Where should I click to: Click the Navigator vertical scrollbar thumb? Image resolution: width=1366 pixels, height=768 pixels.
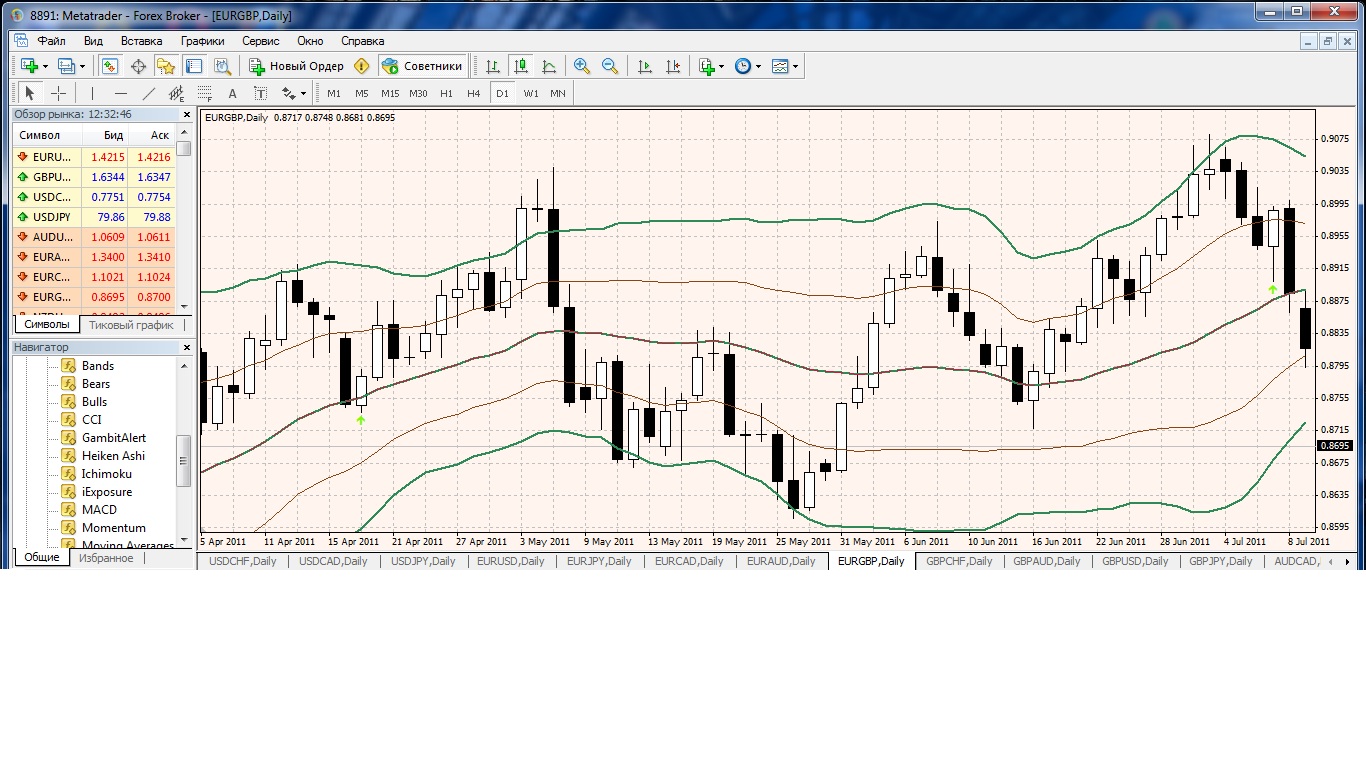click(x=184, y=460)
